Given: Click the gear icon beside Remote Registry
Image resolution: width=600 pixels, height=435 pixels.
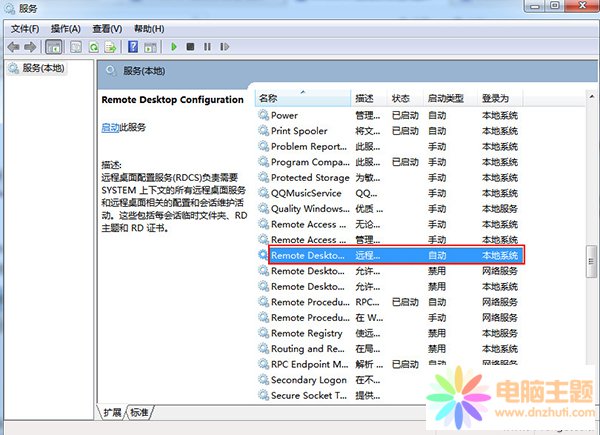Looking at the screenshot, I should [264, 333].
